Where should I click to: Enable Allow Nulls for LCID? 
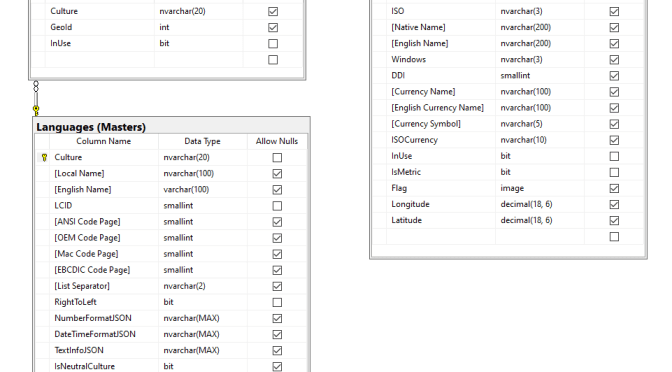(x=277, y=206)
